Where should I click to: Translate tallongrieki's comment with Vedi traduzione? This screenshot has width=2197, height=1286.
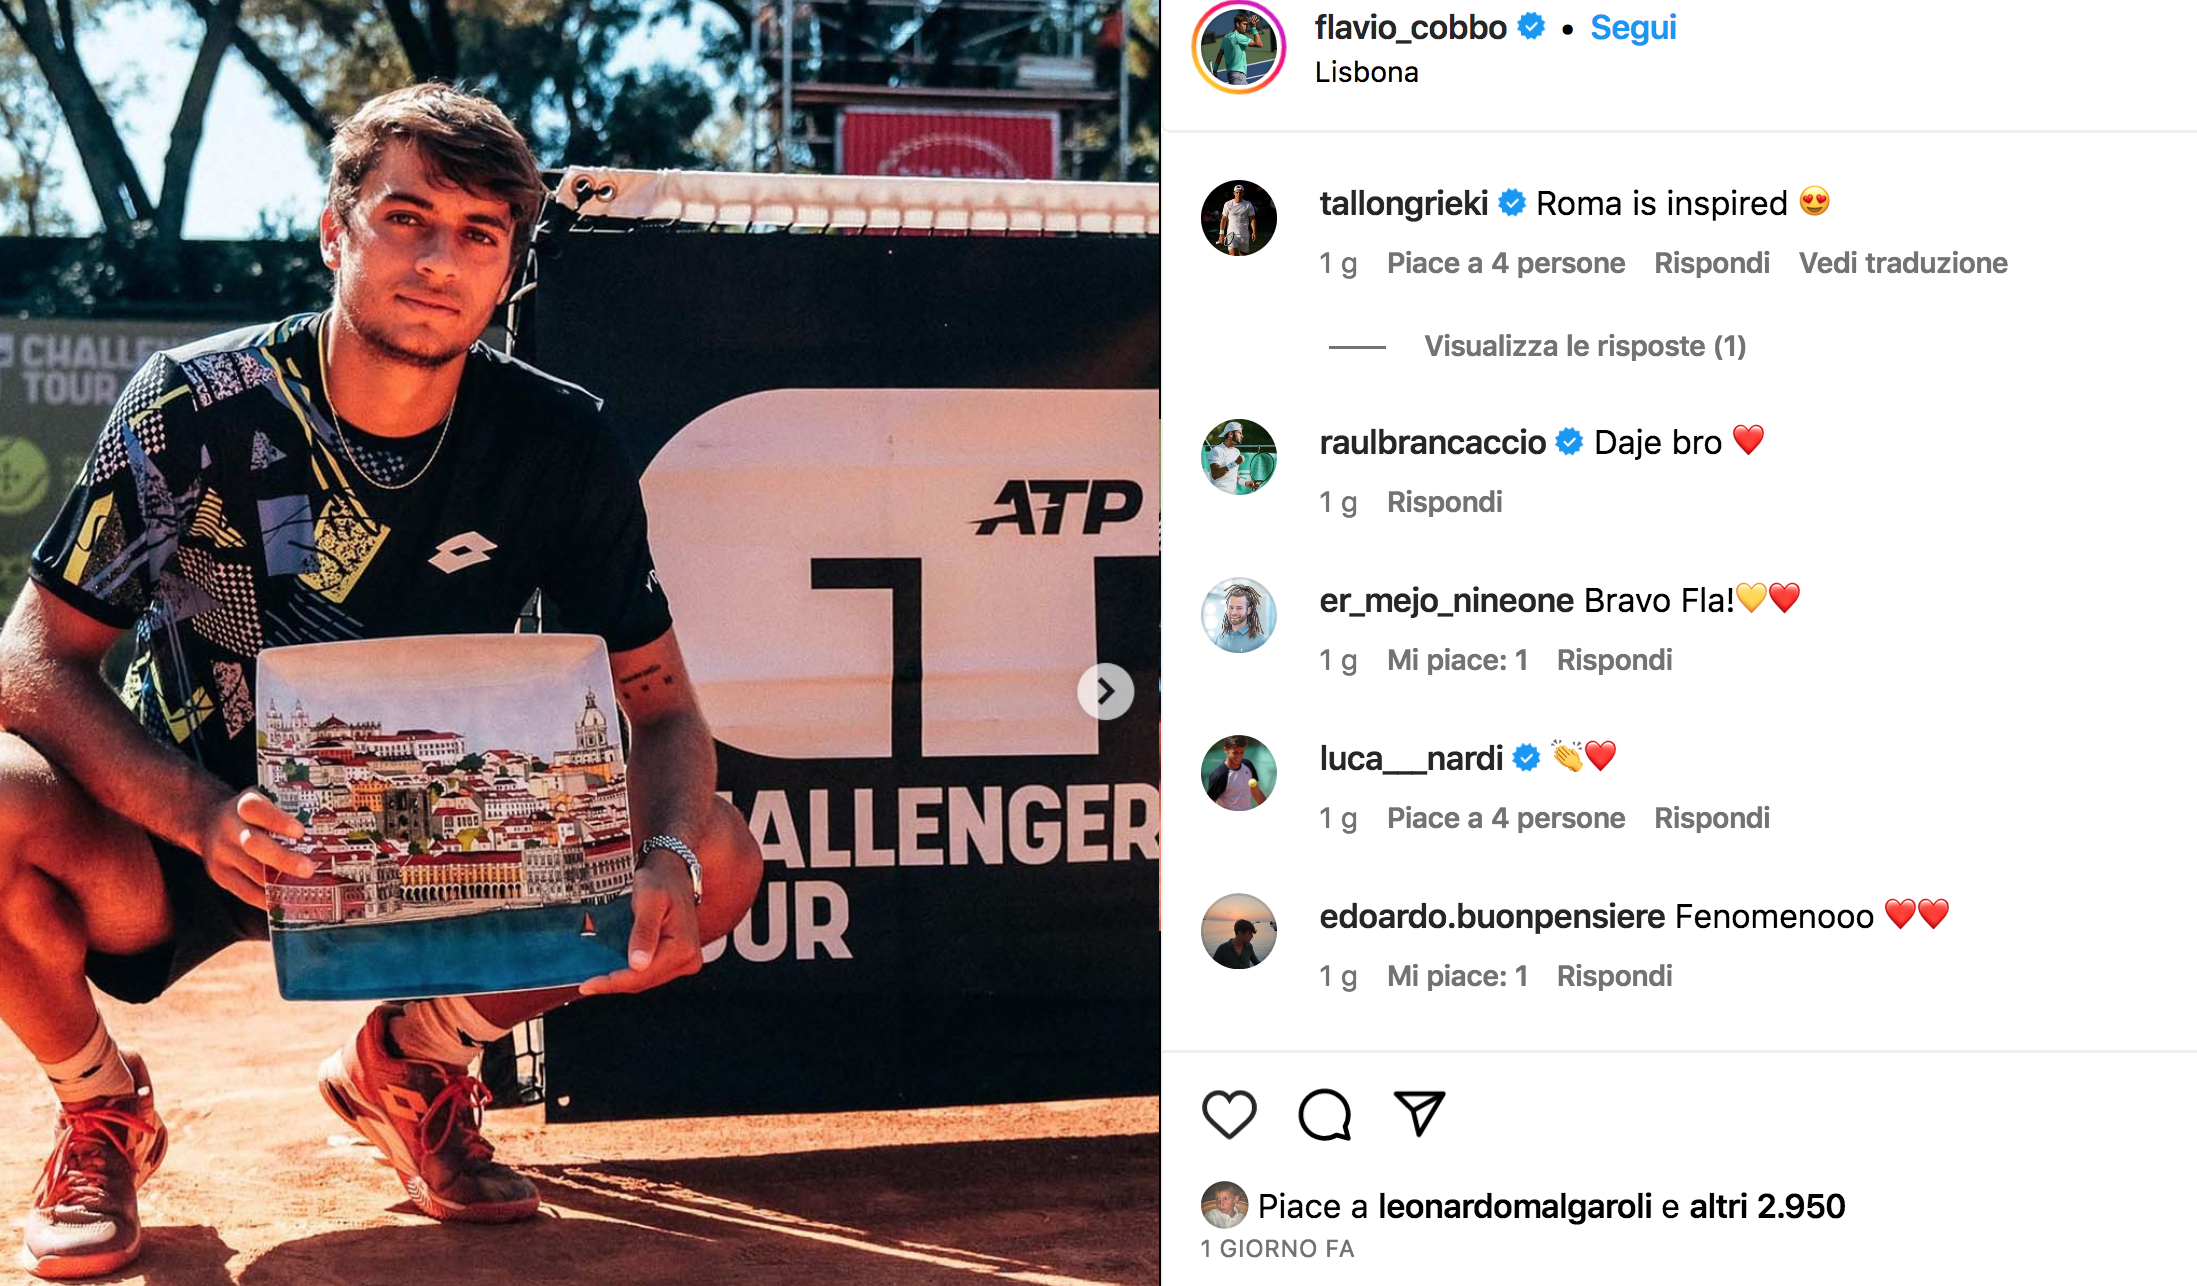(1903, 263)
